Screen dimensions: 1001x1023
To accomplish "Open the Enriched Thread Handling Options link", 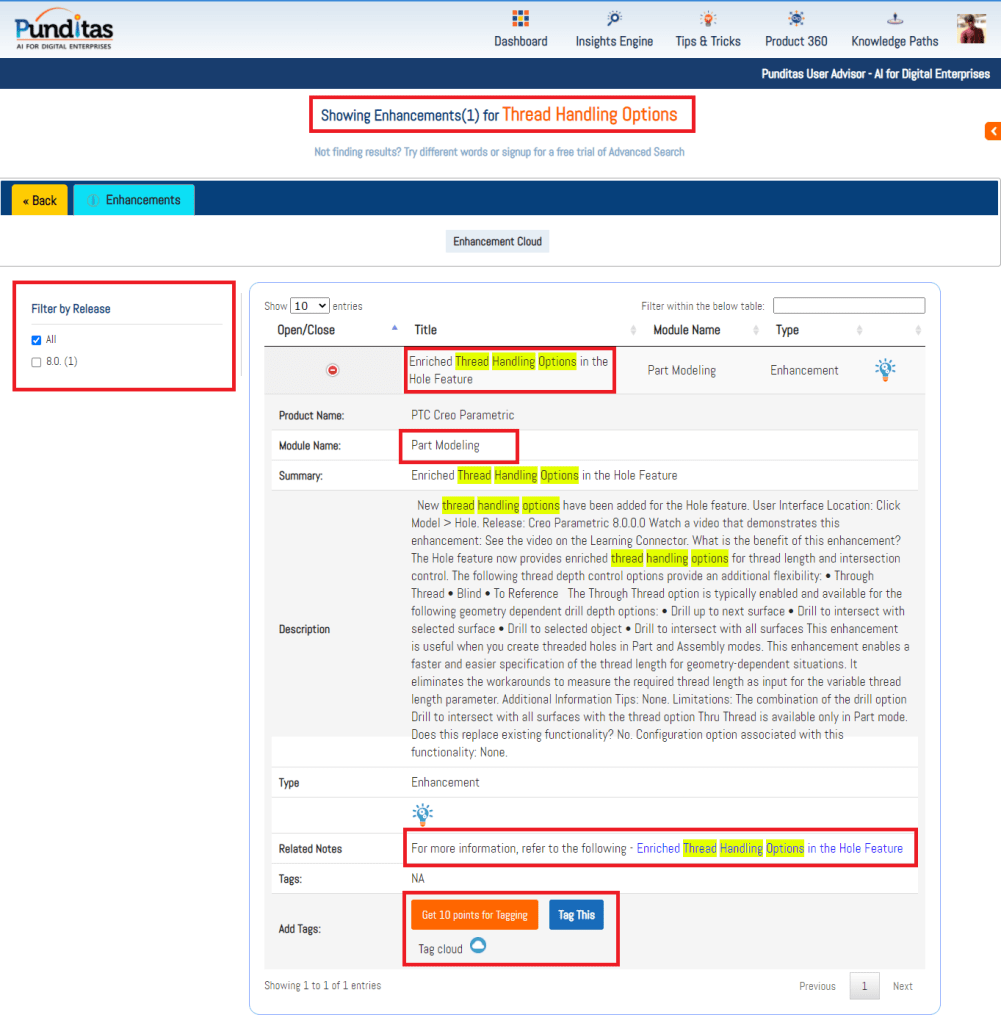I will 769,848.
